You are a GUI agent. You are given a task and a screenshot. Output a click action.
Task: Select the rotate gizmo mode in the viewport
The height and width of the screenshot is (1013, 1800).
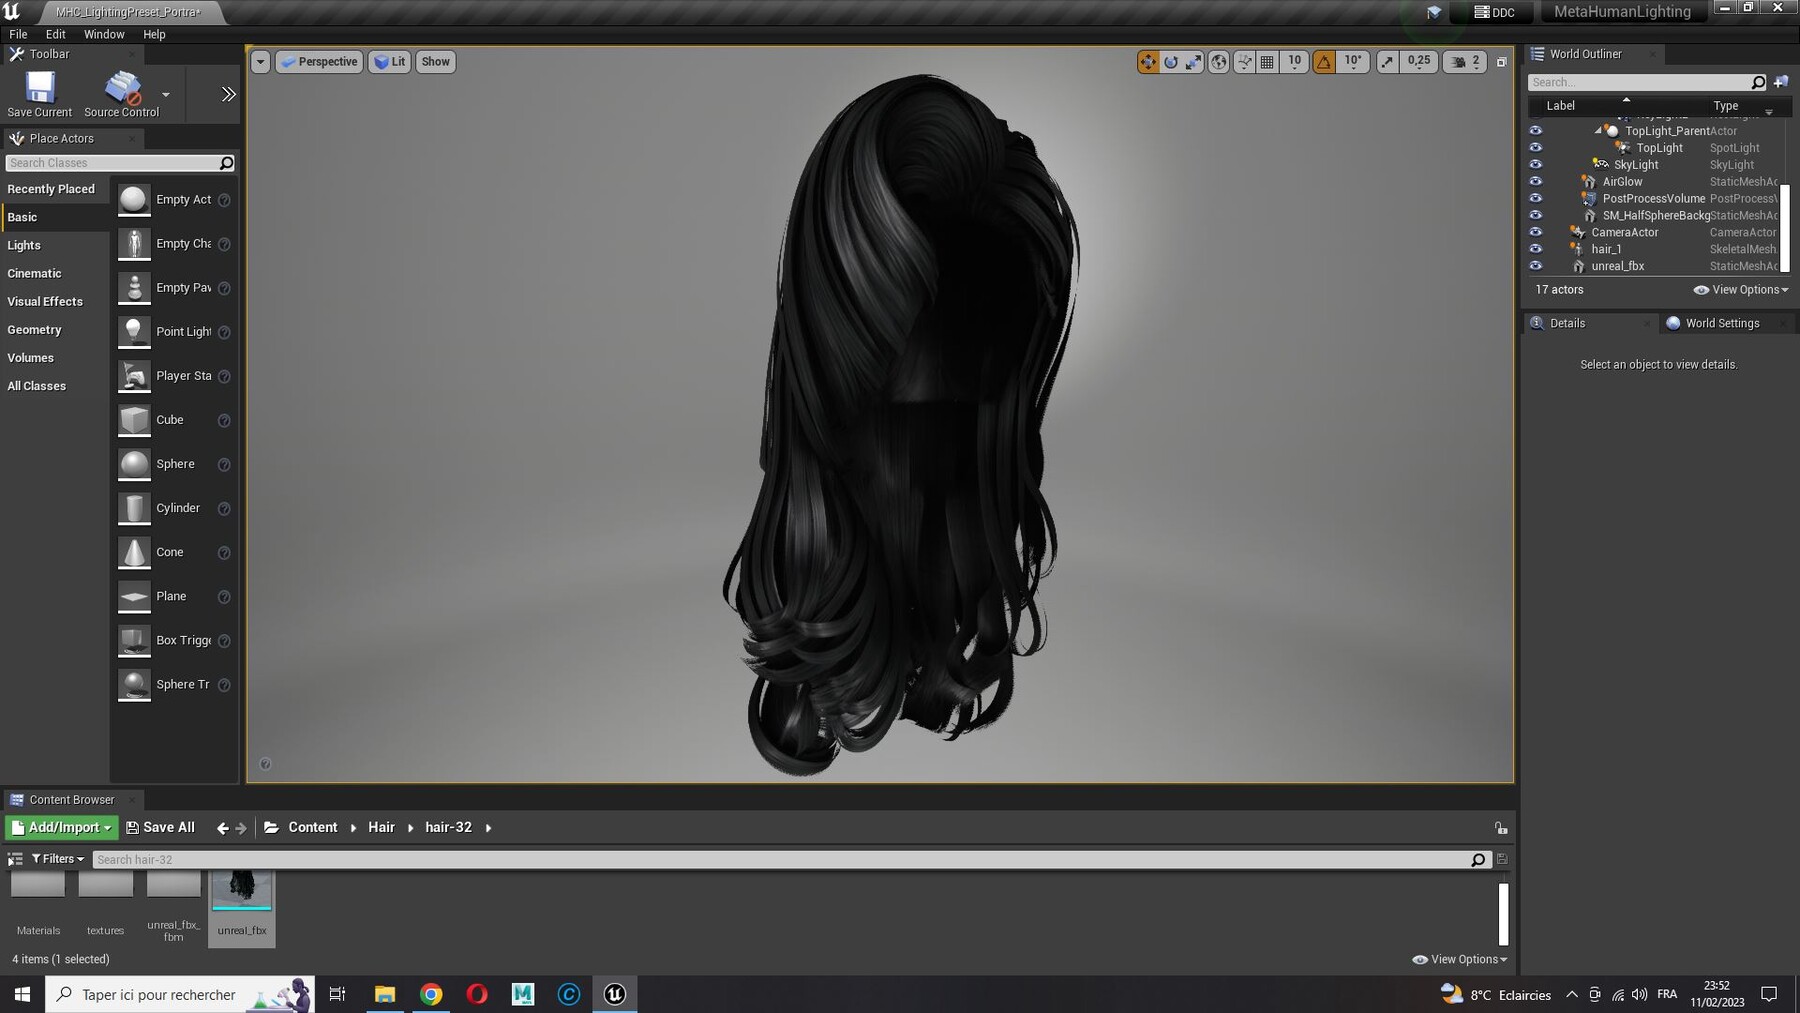pyautogui.click(x=1171, y=62)
